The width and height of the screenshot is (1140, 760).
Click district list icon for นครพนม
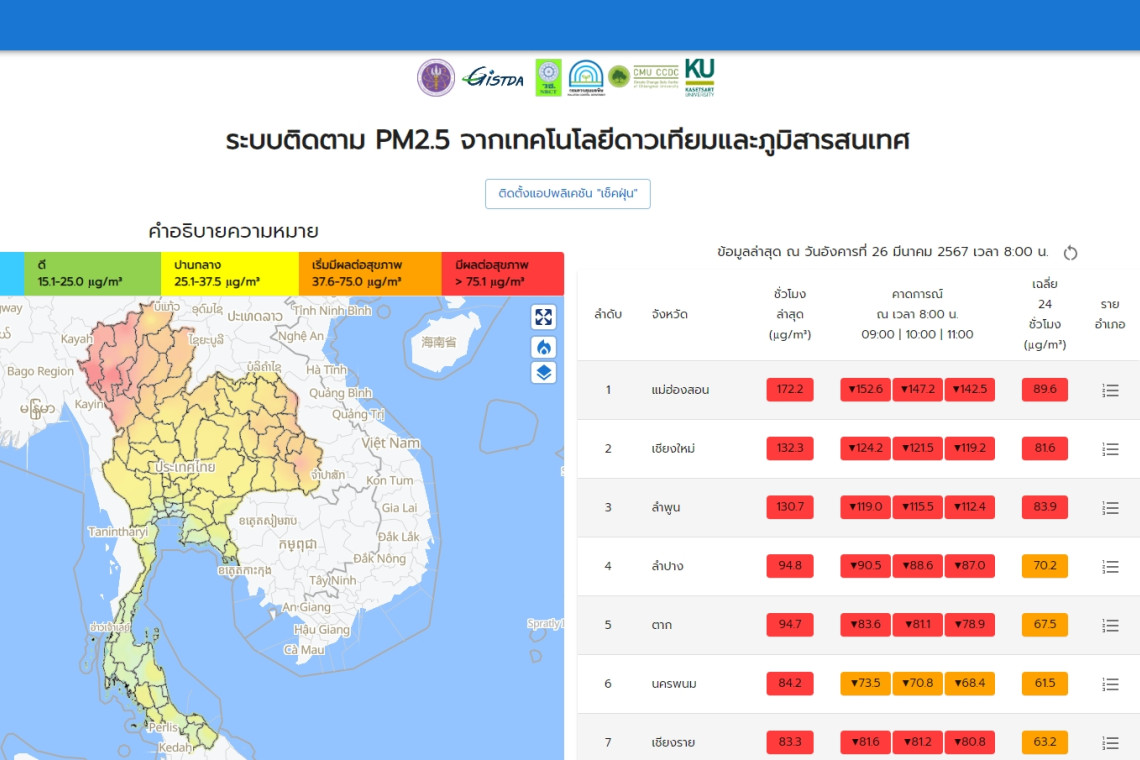point(1109,685)
